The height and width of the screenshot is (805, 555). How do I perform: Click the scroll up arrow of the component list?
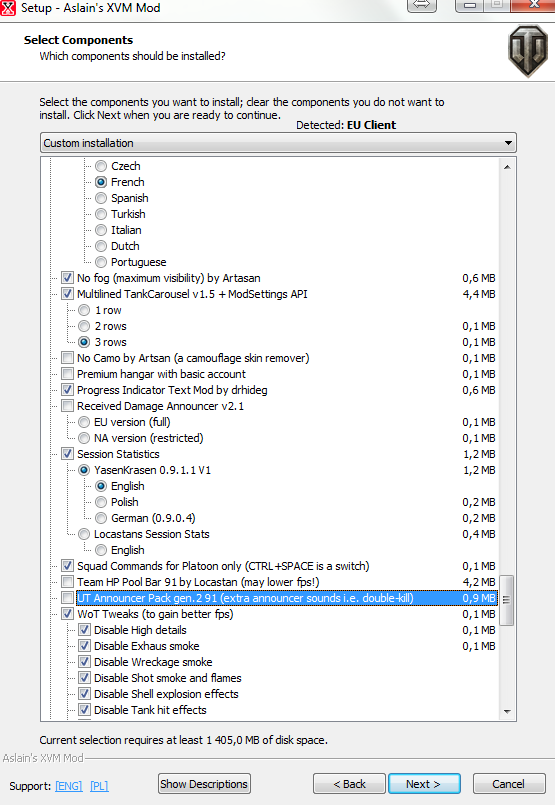click(507, 167)
